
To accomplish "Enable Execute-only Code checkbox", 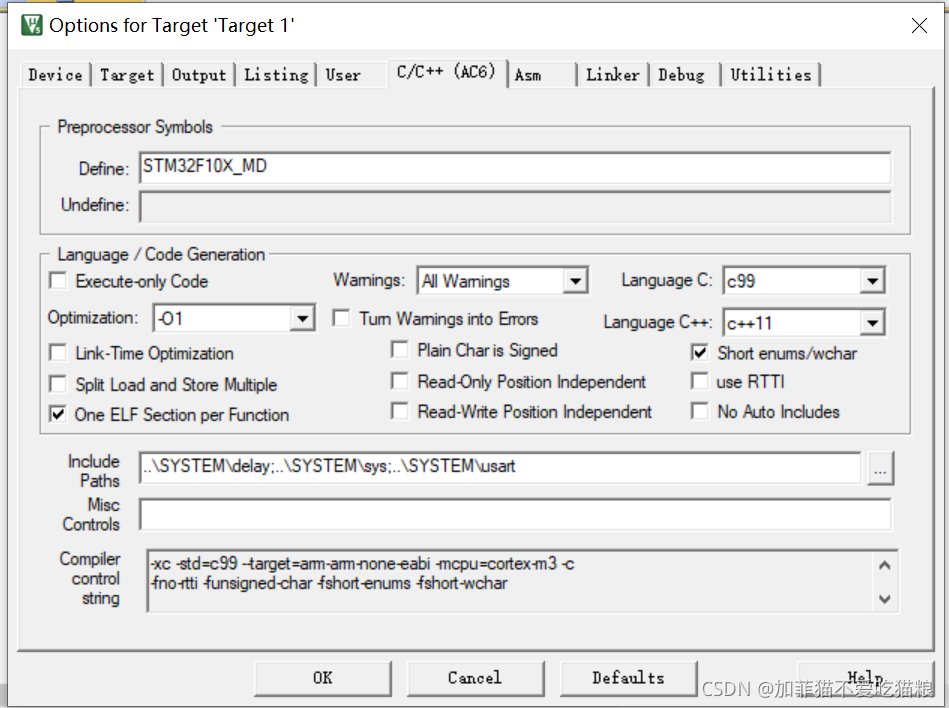I will [x=58, y=281].
